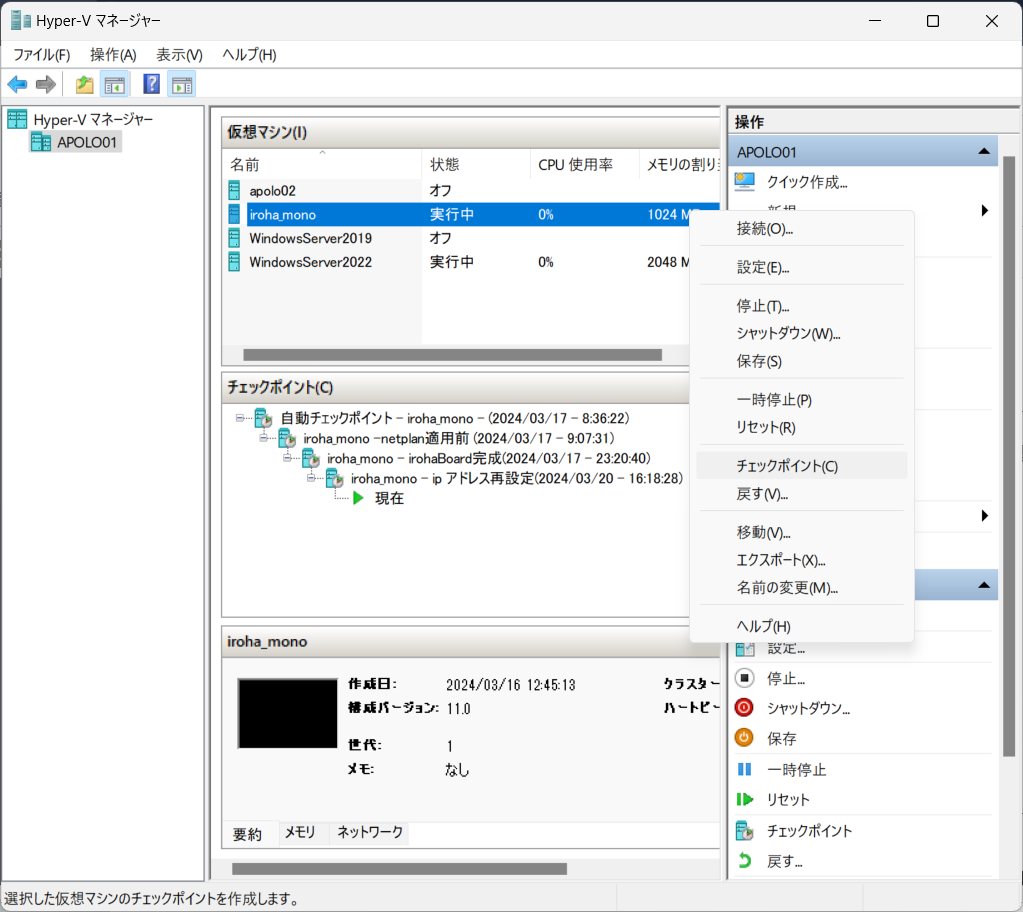Click the irohaBoard完成 checkpoint icon
Screen dimensions: 1023x912
(x=311, y=459)
